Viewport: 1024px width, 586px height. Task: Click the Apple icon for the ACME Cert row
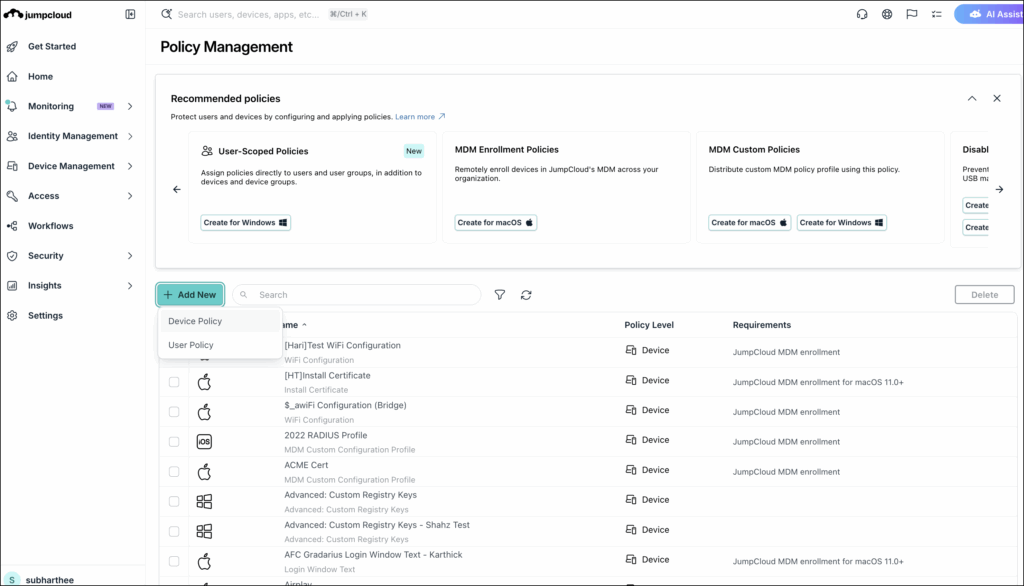(x=204, y=472)
